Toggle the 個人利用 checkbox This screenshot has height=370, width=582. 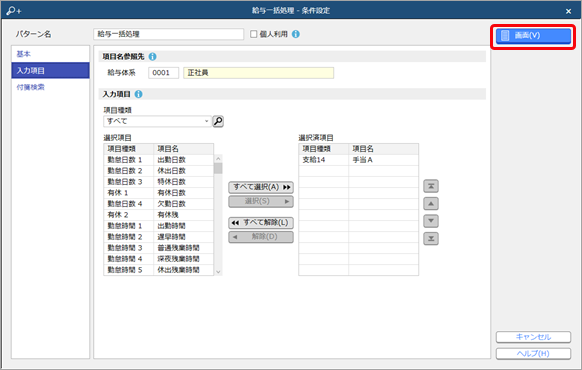254,34
